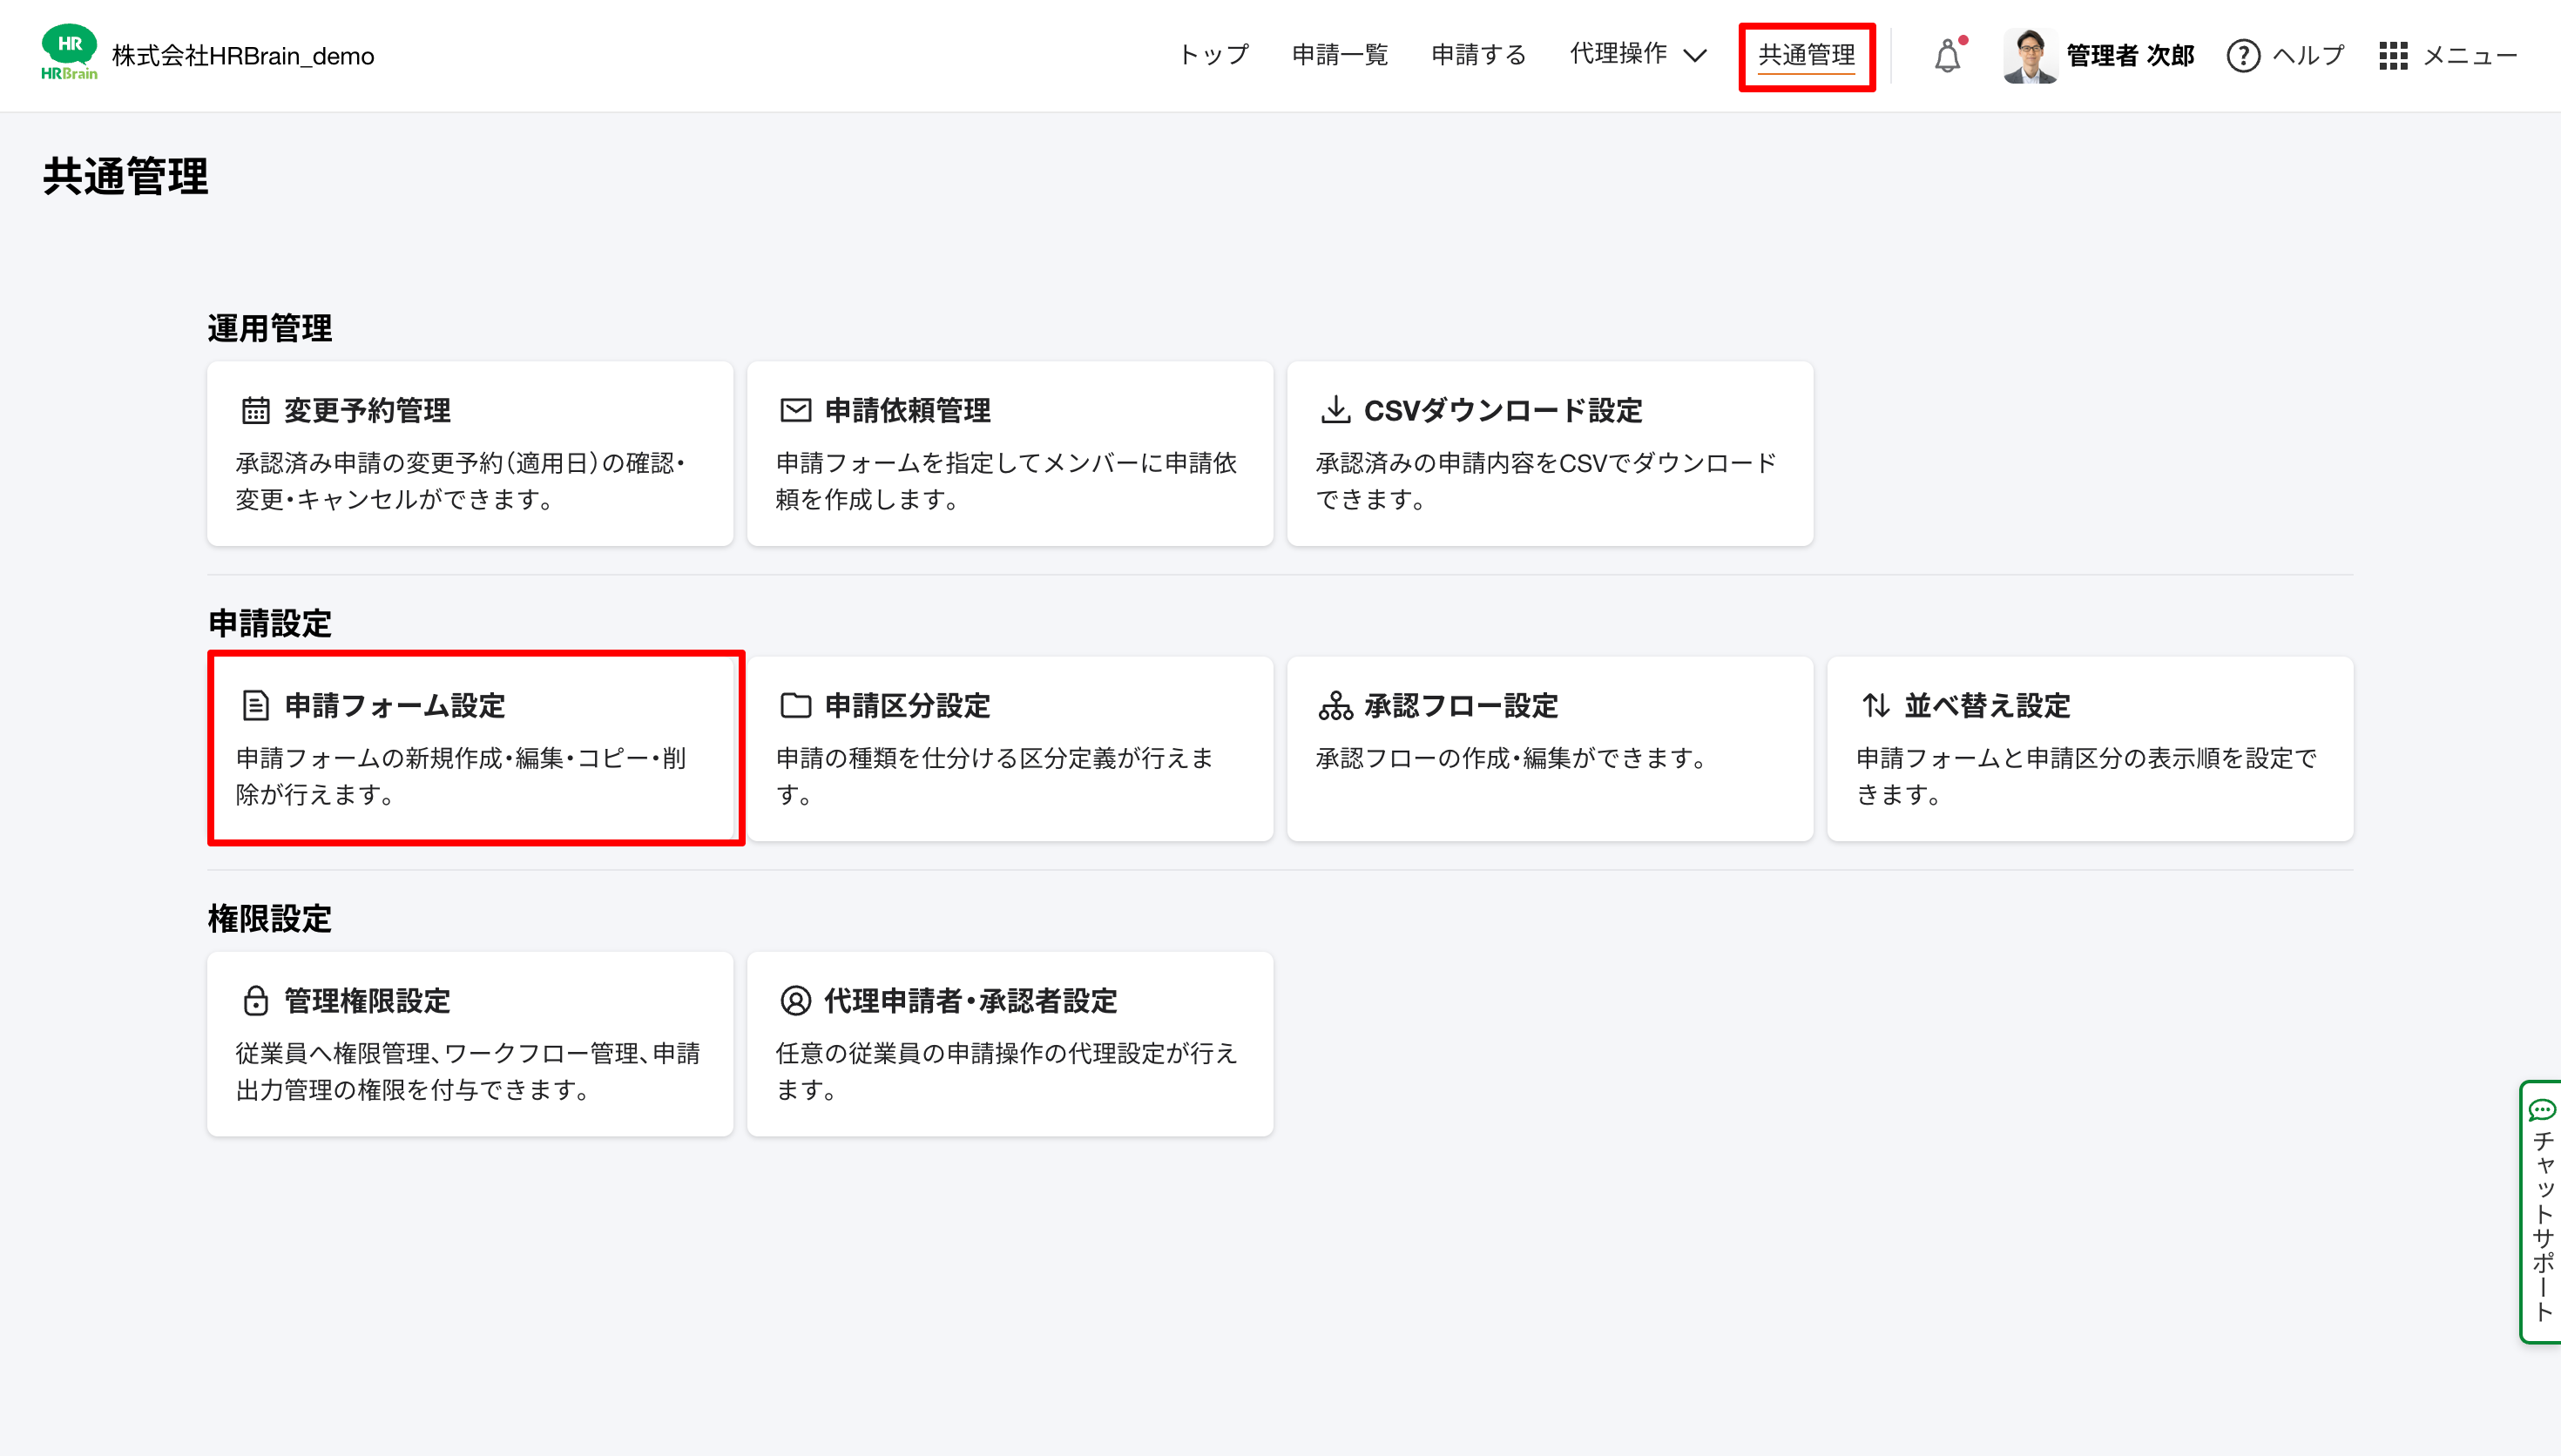Expand the 代理操作 dropdown
The height and width of the screenshot is (1456, 2561).
1638,55
